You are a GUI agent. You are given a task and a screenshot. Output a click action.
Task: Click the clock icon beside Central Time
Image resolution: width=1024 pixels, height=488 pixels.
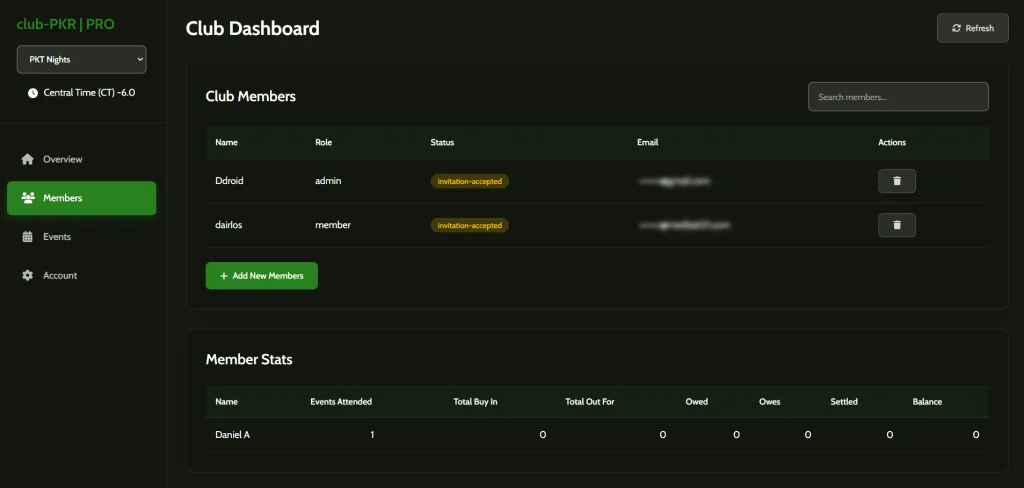[x=33, y=93]
